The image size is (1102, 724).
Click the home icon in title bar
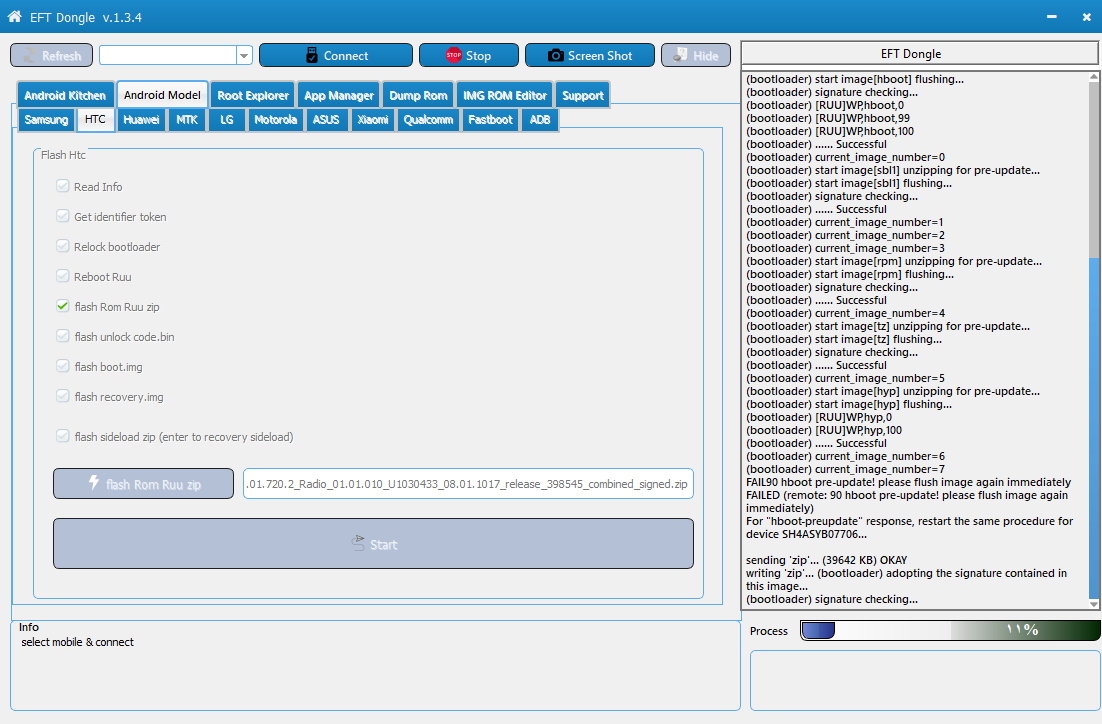point(14,16)
